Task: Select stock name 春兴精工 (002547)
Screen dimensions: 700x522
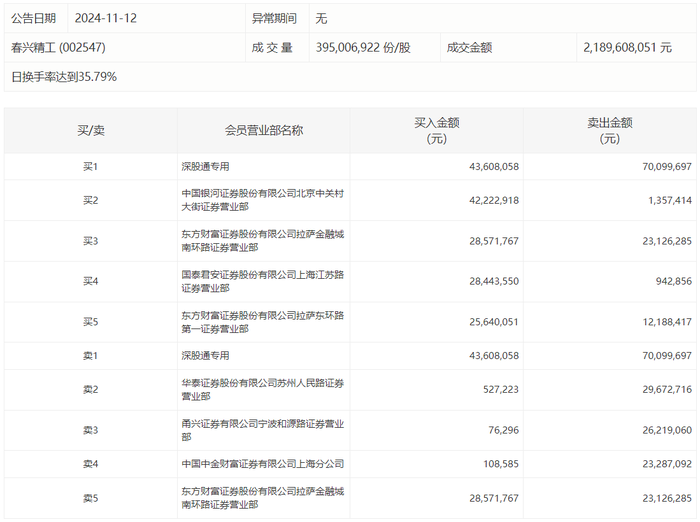Action: 58,47
